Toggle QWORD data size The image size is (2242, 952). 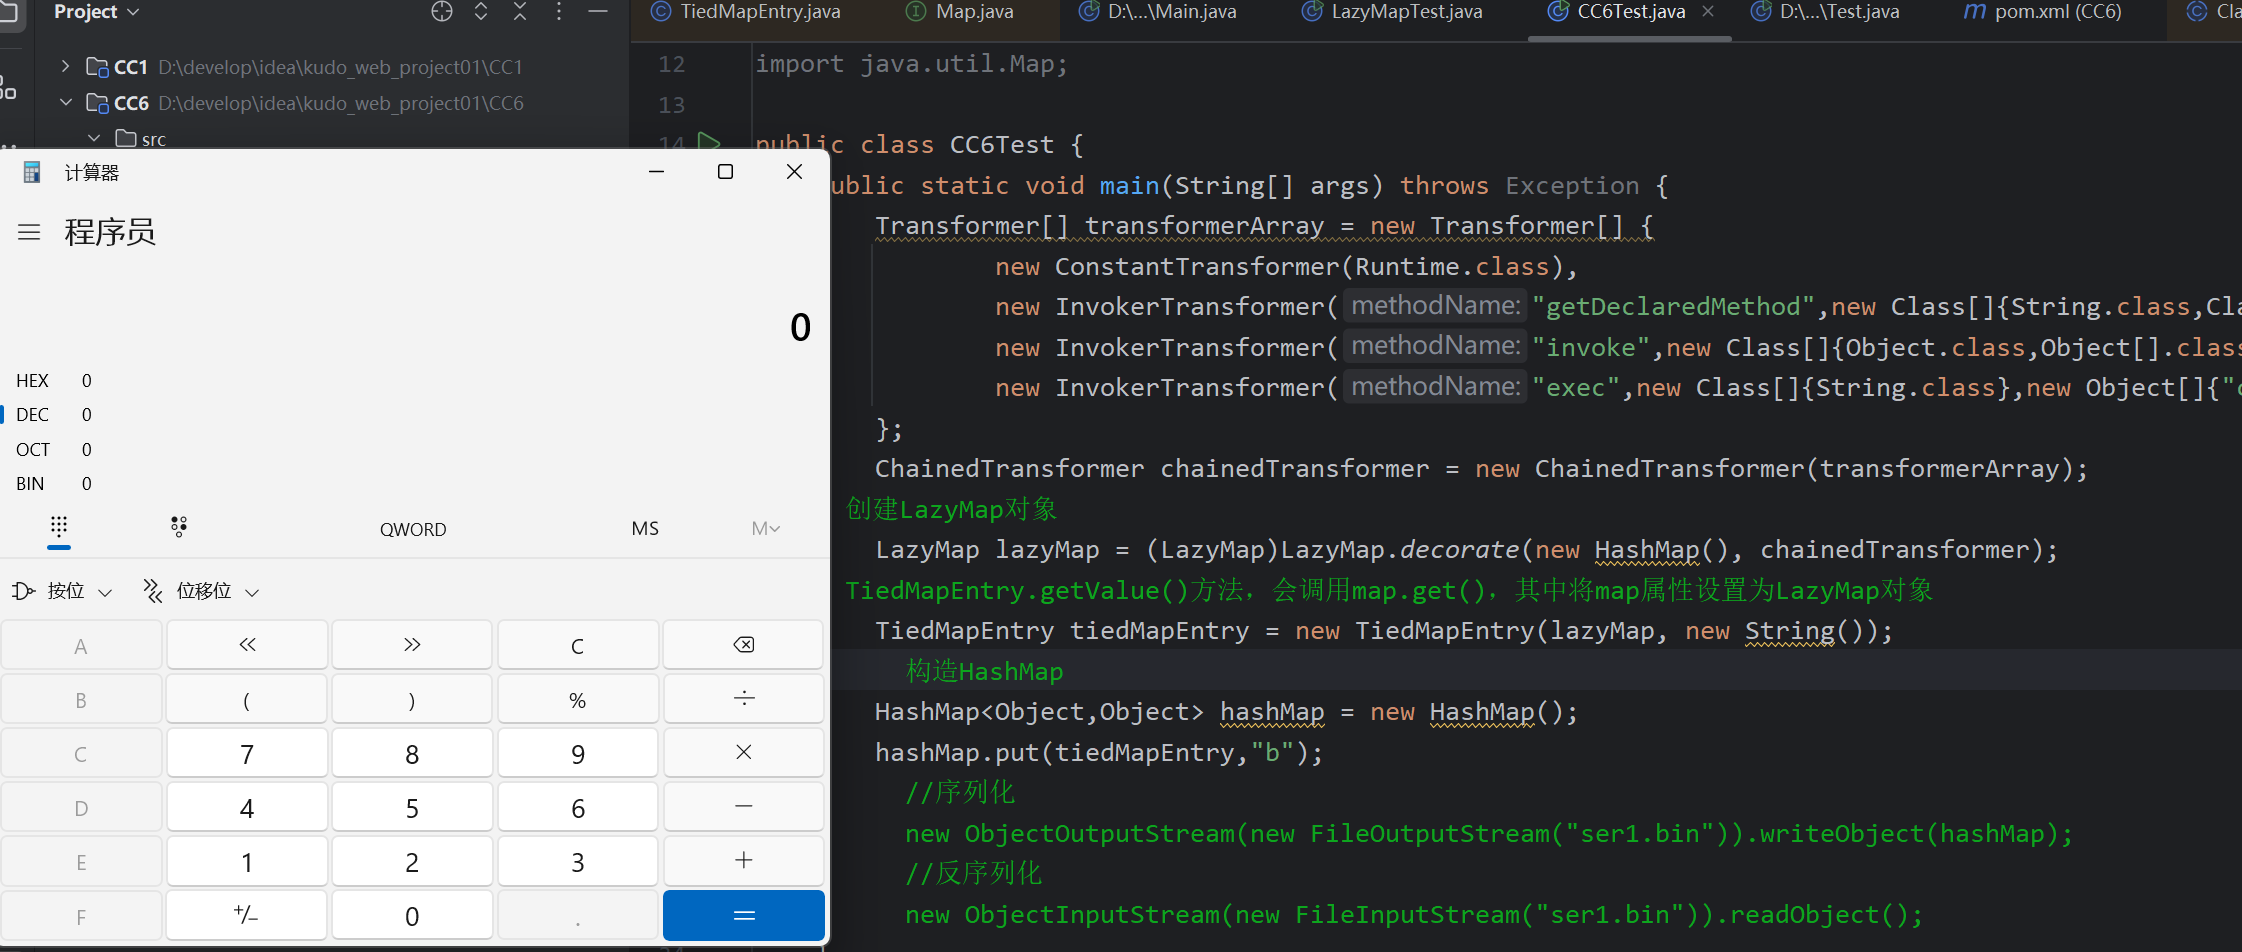(413, 529)
